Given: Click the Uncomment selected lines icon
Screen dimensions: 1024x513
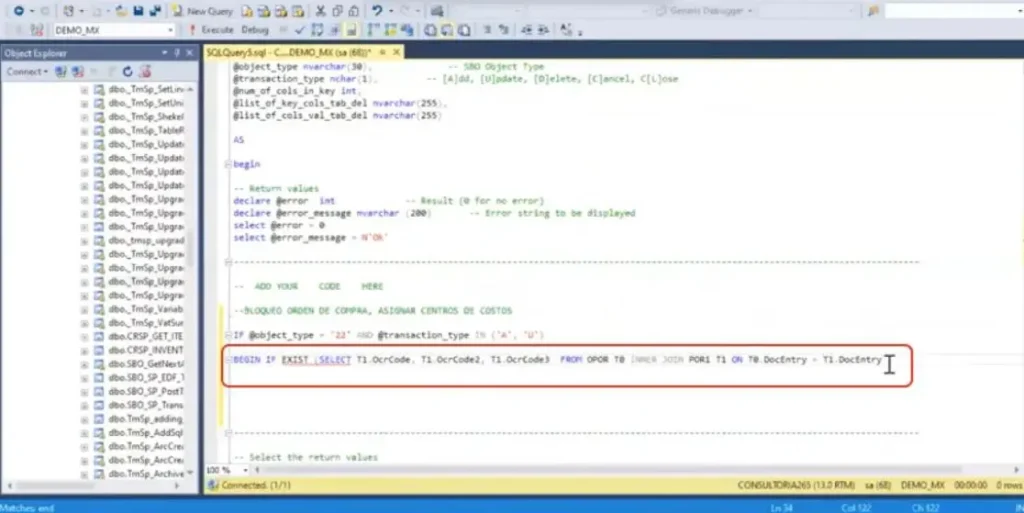Looking at the screenshot, I should (x=504, y=30).
